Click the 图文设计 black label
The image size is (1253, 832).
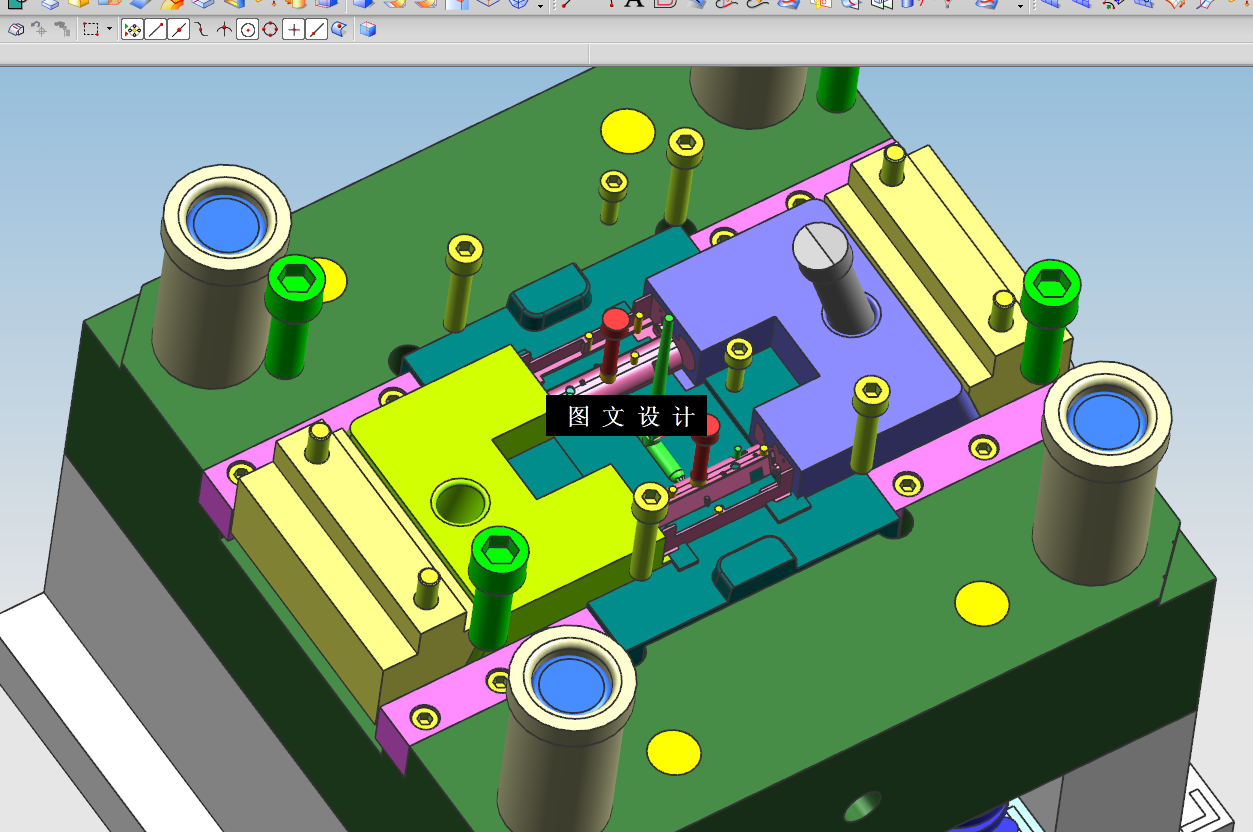[x=626, y=416]
